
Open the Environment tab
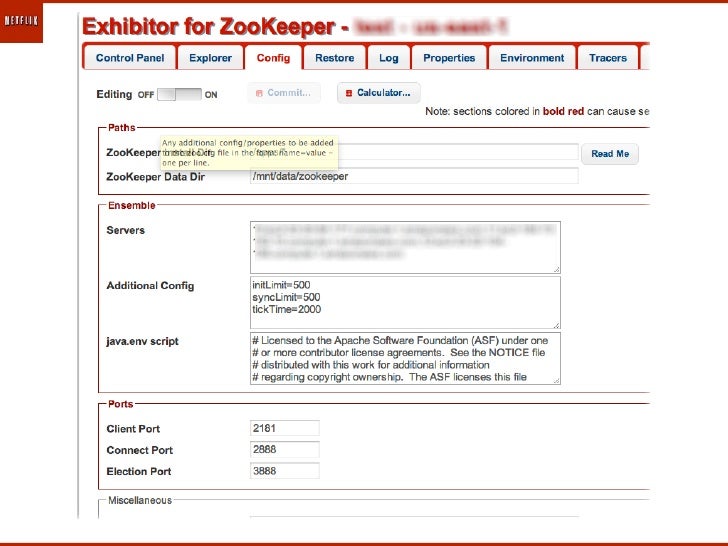[532, 58]
